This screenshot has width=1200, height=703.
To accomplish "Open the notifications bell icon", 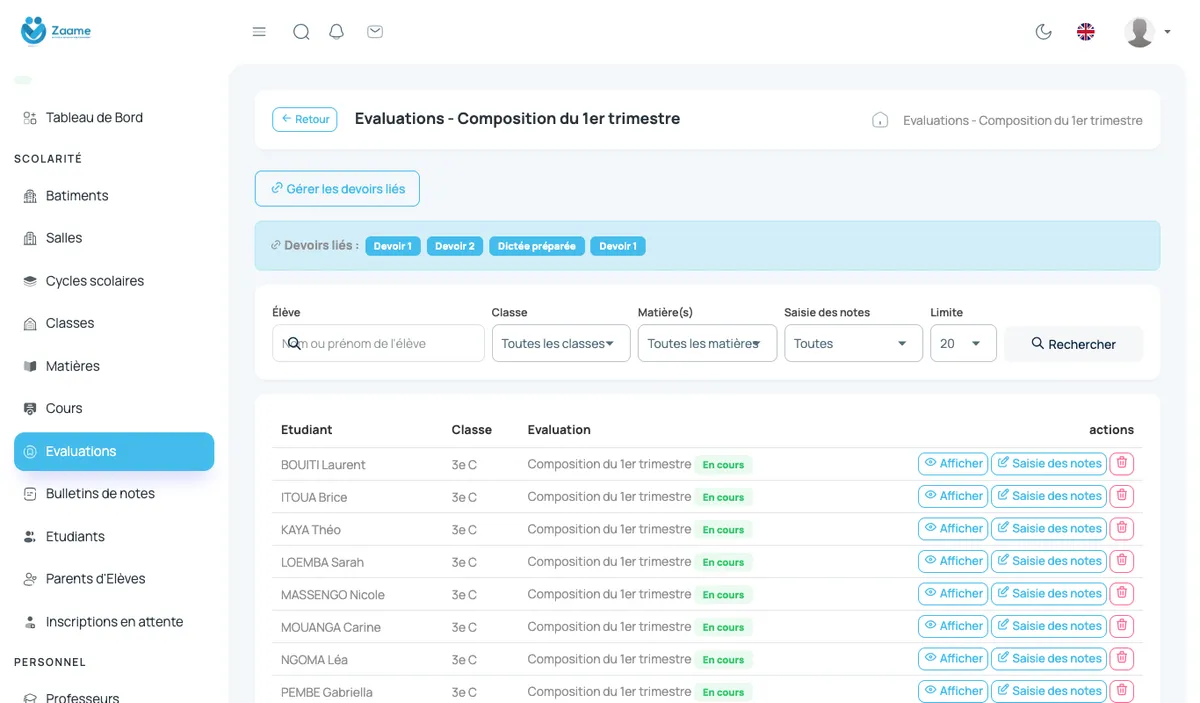I will (x=337, y=32).
